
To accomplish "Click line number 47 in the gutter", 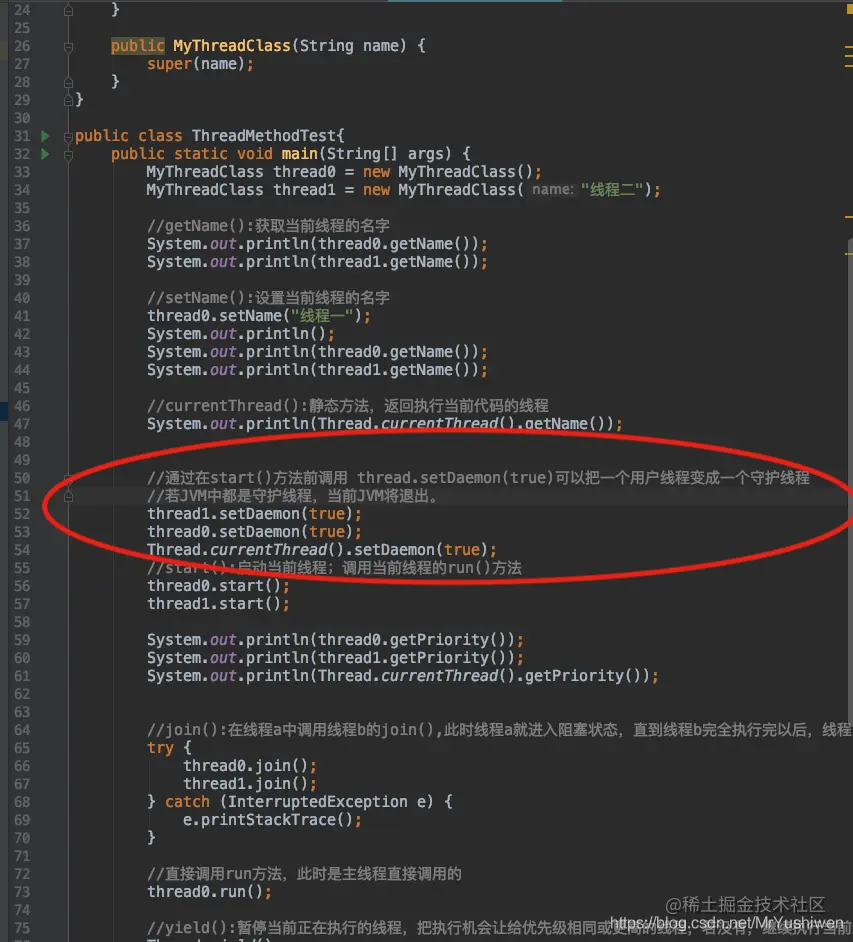I will [x=22, y=424].
